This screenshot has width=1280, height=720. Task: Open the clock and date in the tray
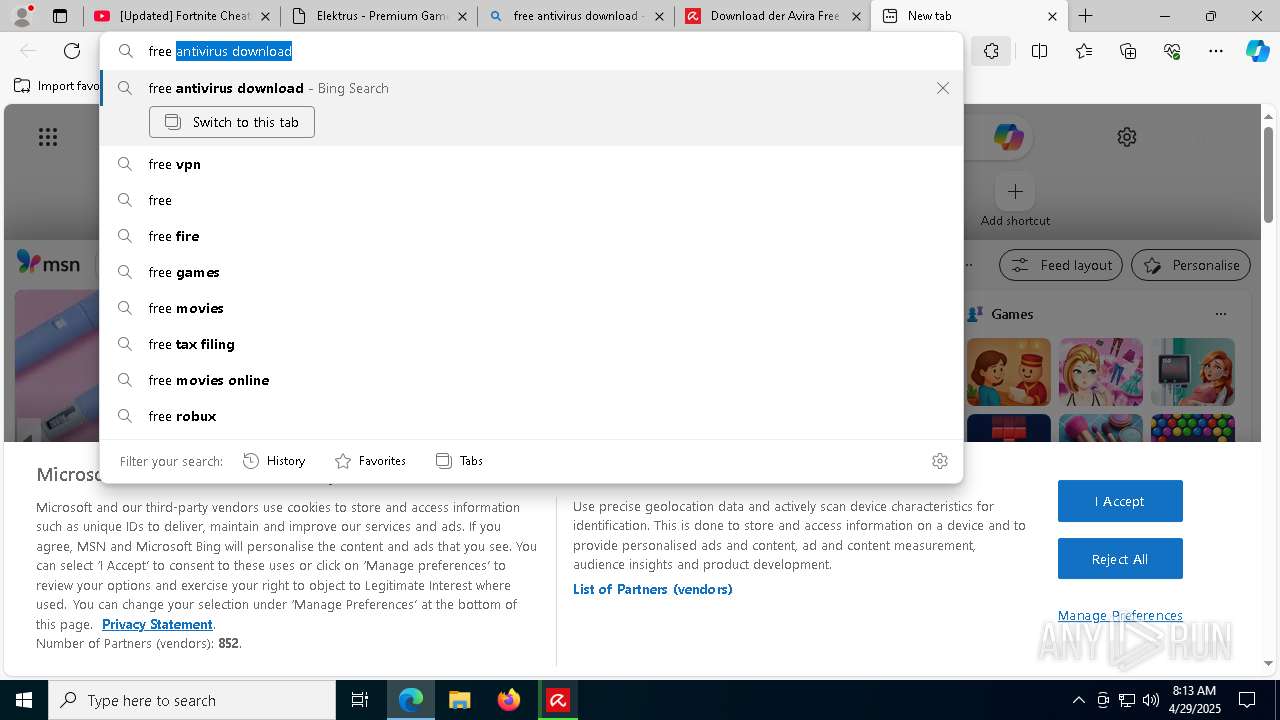point(1195,700)
